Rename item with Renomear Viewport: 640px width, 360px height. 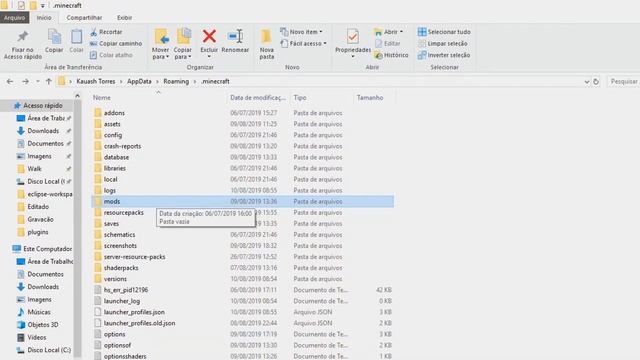pos(235,41)
